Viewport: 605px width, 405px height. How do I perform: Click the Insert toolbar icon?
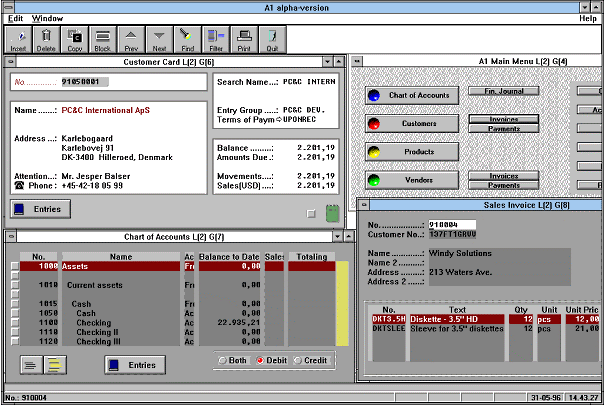(x=18, y=38)
